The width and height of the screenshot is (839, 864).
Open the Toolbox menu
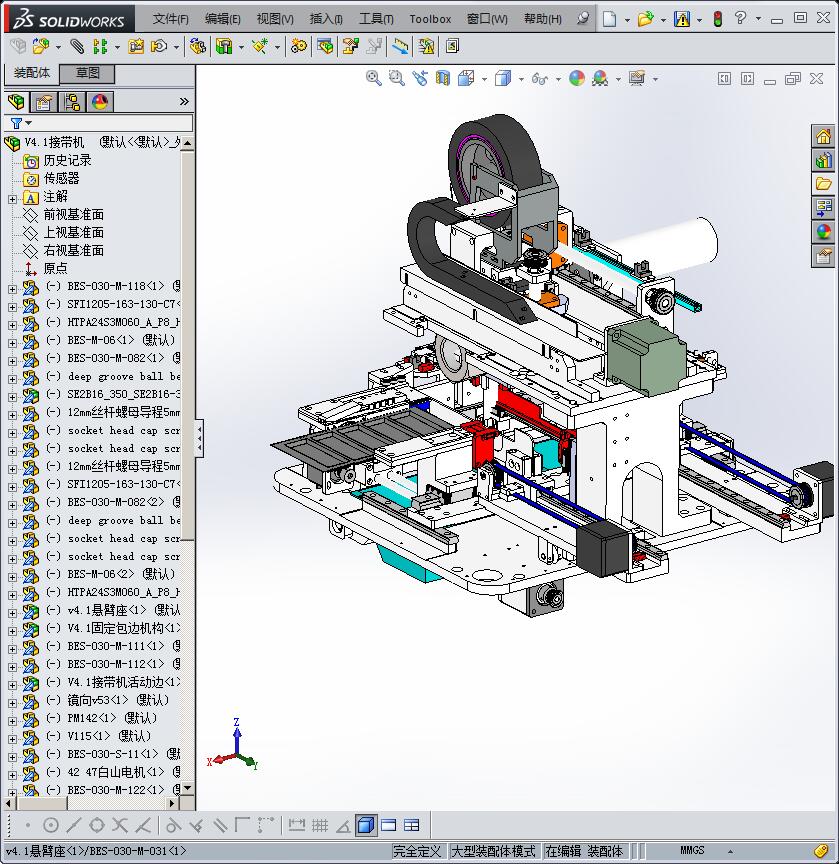[430, 19]
